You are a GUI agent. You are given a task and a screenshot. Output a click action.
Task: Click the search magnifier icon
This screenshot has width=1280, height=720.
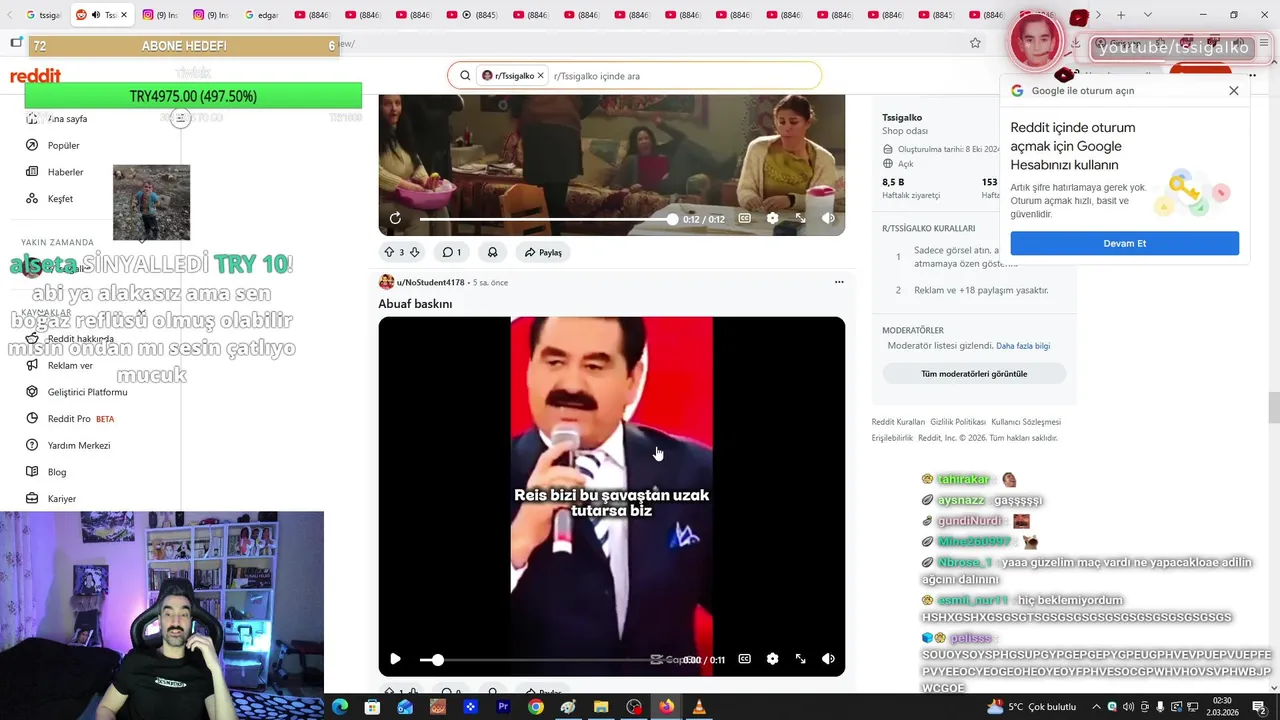pyautogui.click(x=465, y=76)
